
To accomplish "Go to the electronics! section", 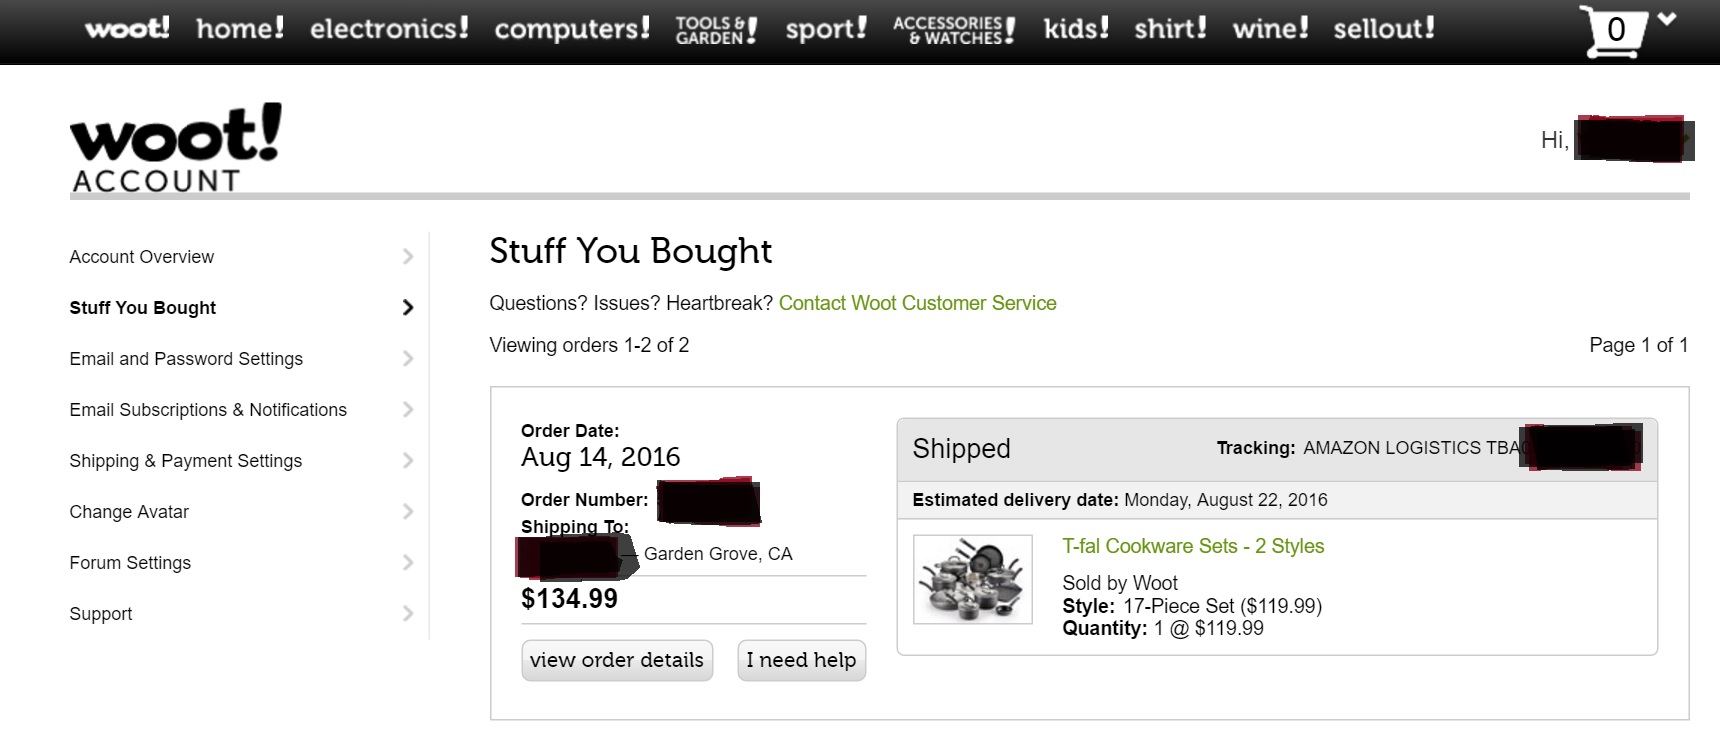I will [x=389, y=28].
